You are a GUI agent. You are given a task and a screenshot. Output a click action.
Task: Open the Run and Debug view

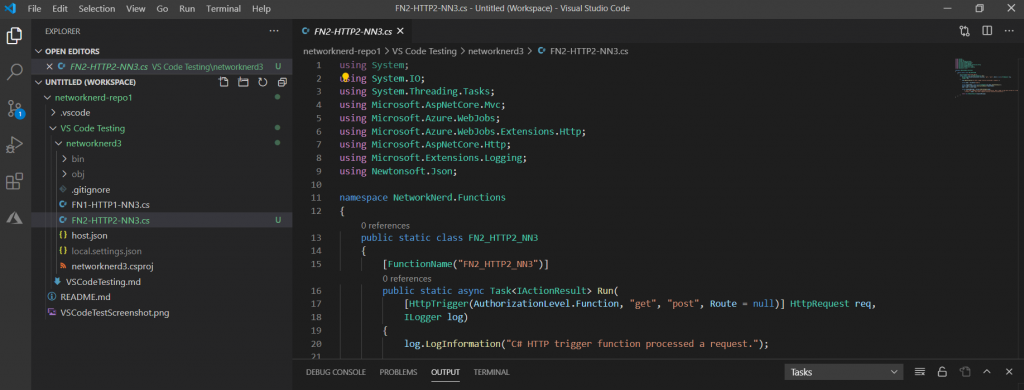click(14, 144)
